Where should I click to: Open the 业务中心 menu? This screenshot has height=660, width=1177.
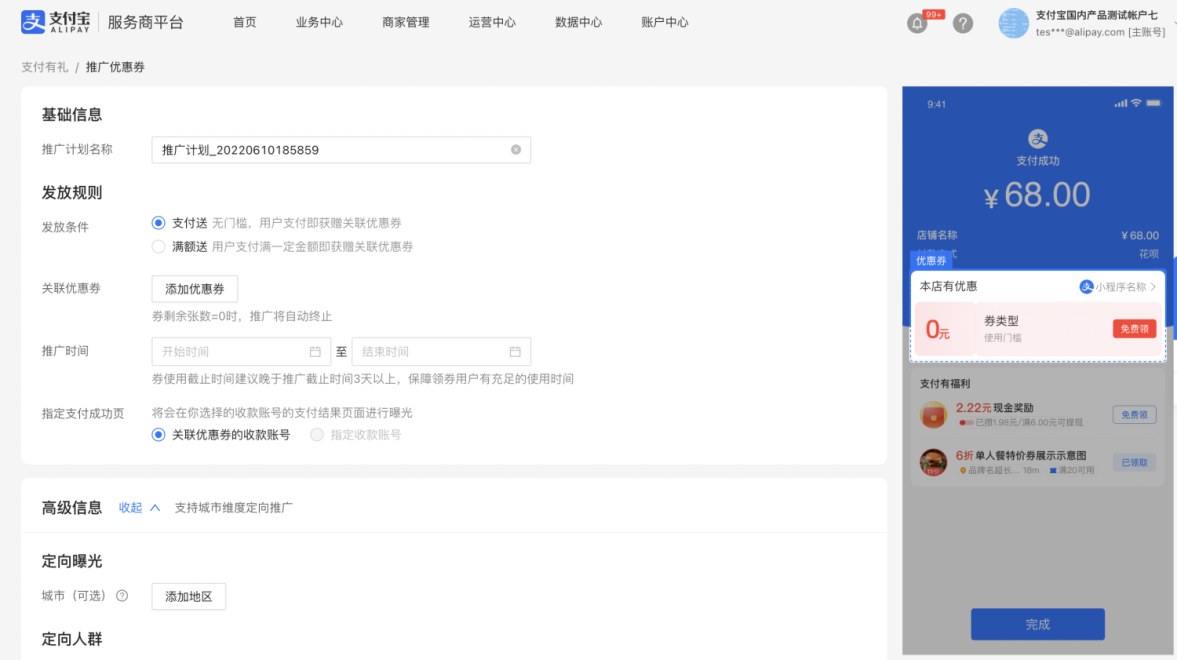pyautogui.click(x=319, y=23)
